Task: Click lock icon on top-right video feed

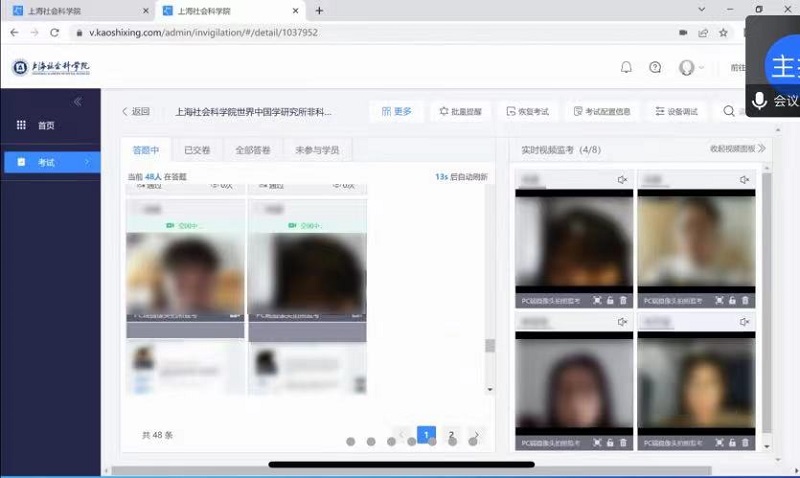Action: point(732,300)
